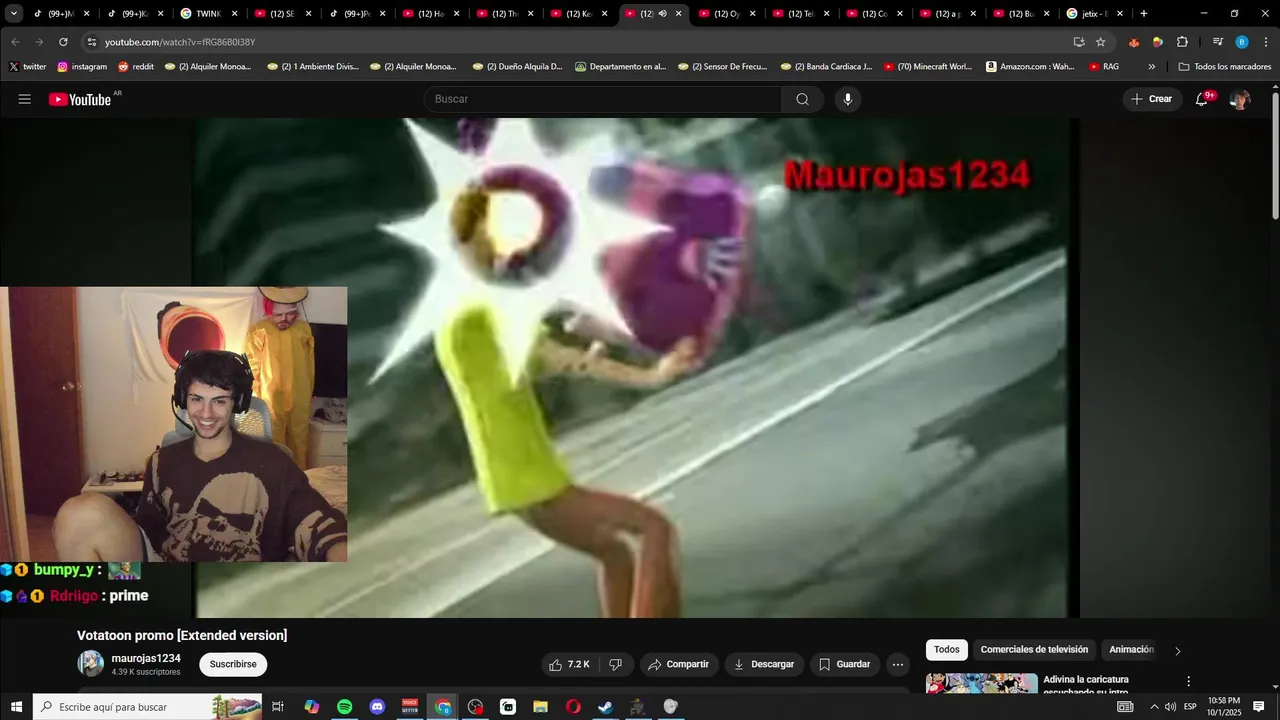The height and width of the screenshot is (720, 1280).
Task: Show hidden system tray icons chevron
Action: (1154, 707)
